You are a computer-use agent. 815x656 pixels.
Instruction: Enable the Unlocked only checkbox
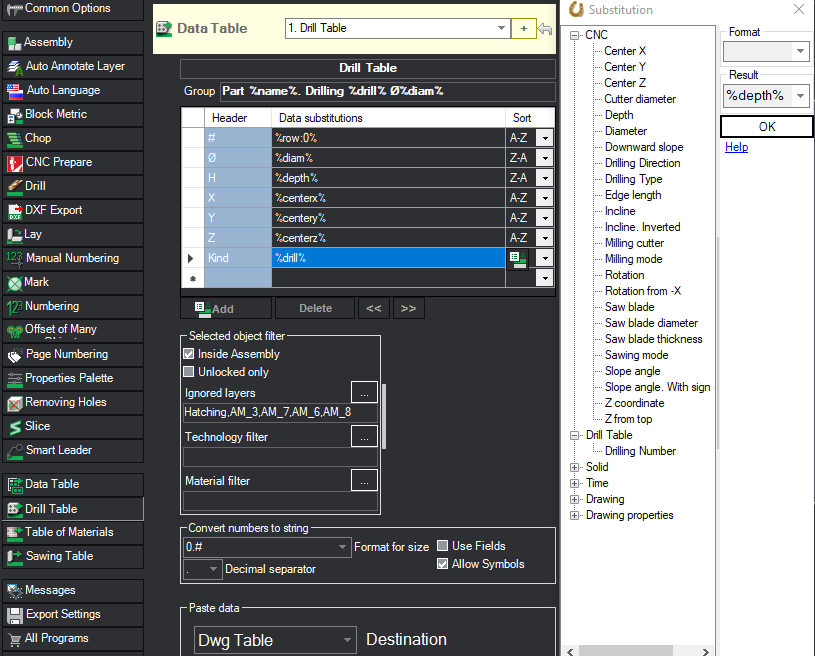pyautogui.click(x=189, y=372)
